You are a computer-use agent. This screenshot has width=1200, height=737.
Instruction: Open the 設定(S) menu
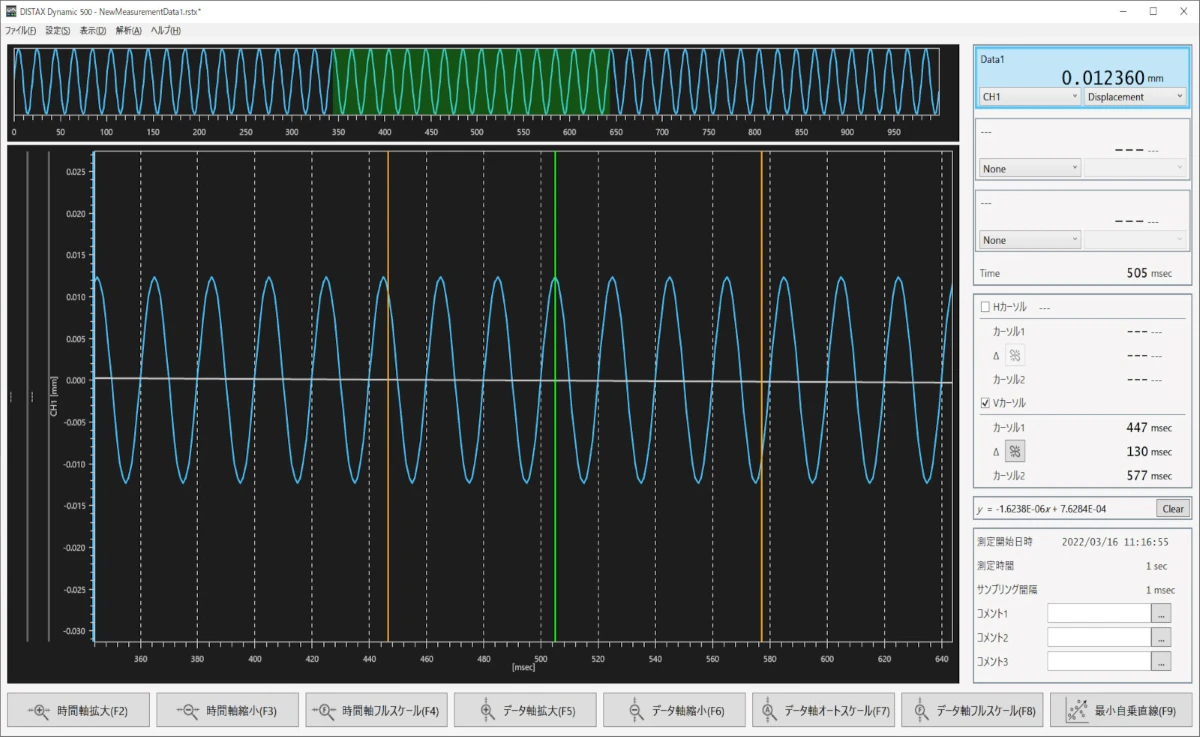[x=57, y=30]
